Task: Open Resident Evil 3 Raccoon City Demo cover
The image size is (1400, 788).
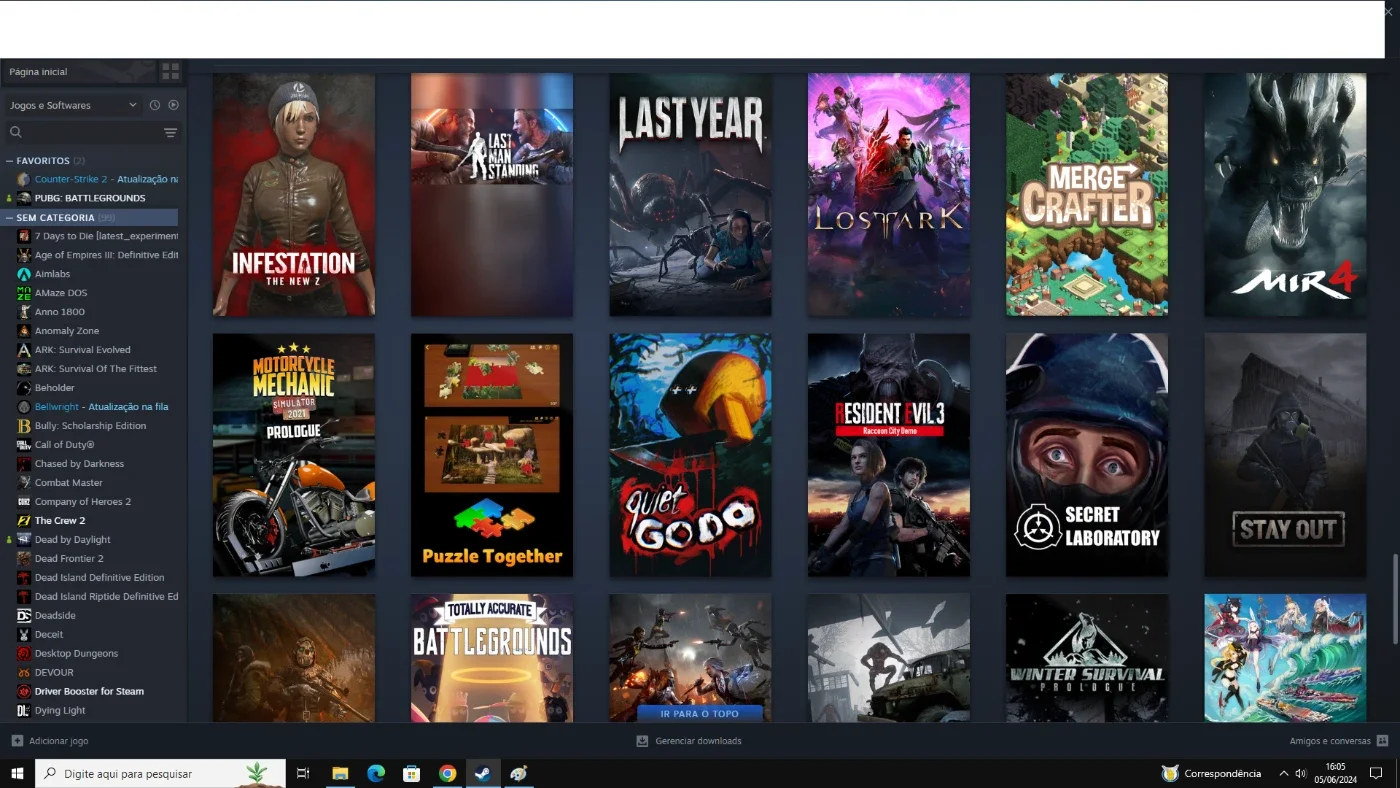Action: 889,455
